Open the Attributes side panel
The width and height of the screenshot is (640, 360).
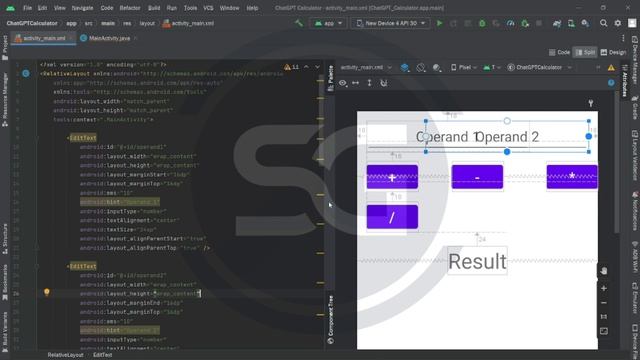point(624,81)
